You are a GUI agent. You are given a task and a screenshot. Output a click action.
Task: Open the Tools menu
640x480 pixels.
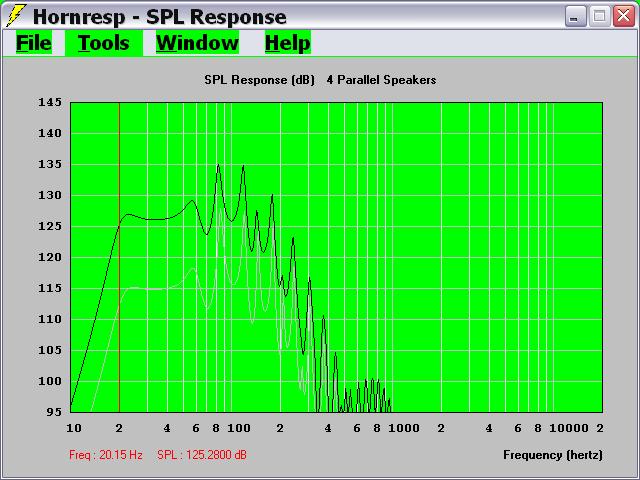104,43
